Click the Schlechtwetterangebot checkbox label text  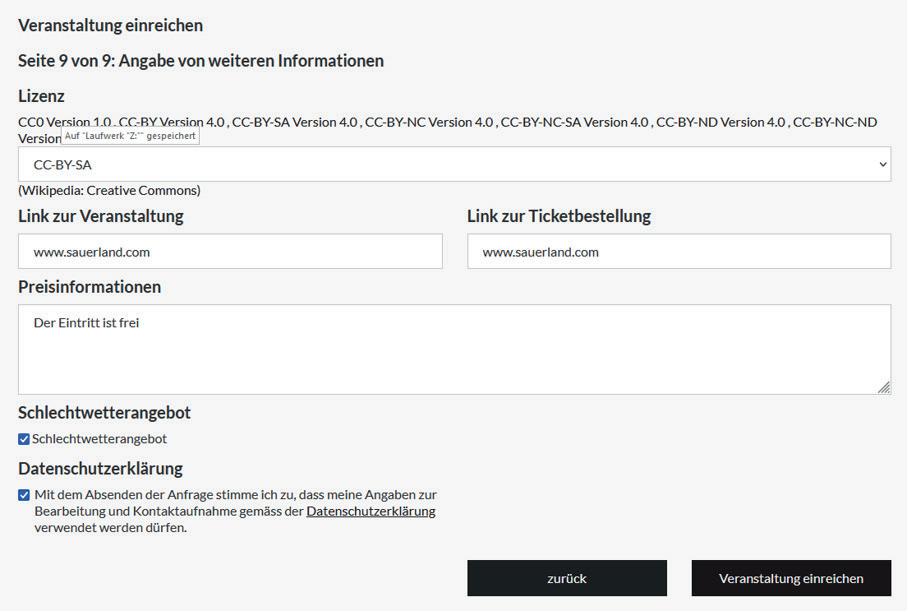pyautogui.click(x=99, y=439)
